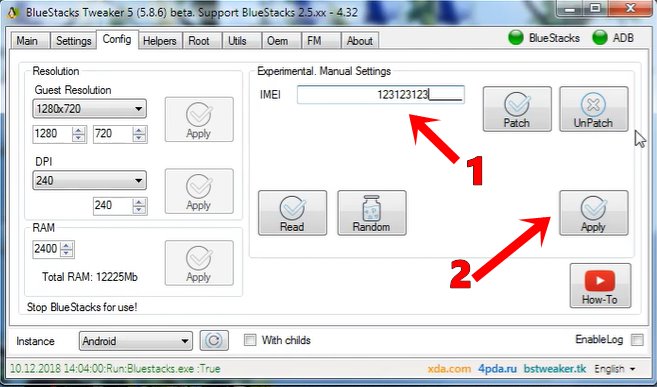
Task: Click the height 720 spinner arrows
Action: 140,134
